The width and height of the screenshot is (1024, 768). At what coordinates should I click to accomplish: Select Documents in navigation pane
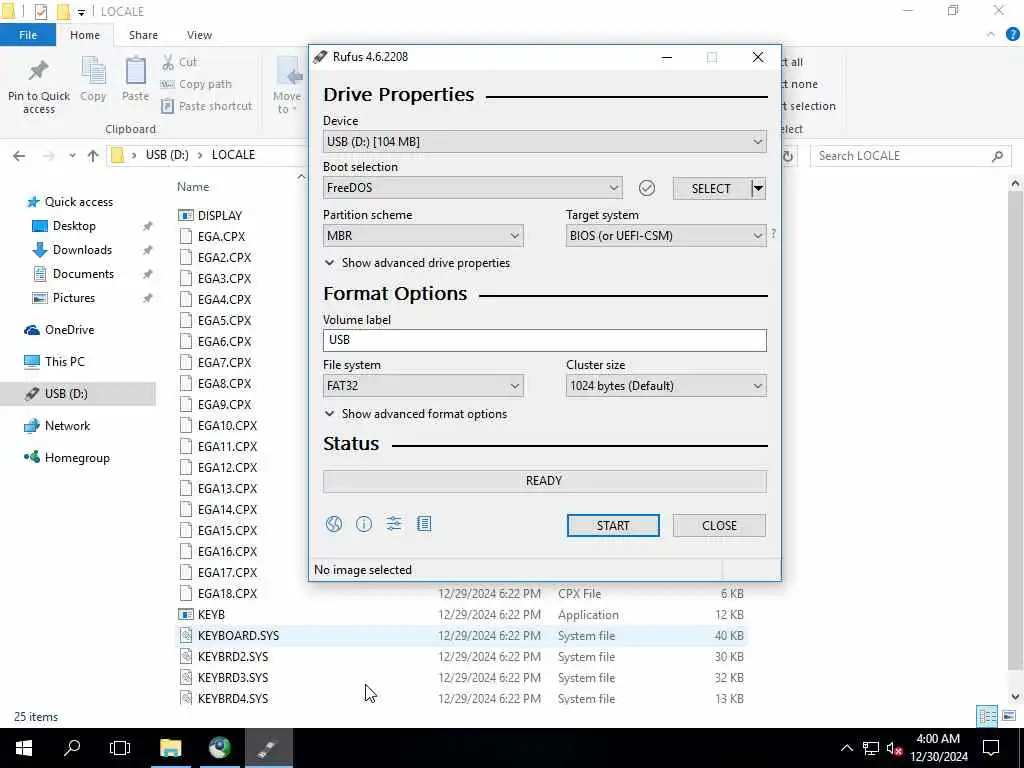click(83, 274)
